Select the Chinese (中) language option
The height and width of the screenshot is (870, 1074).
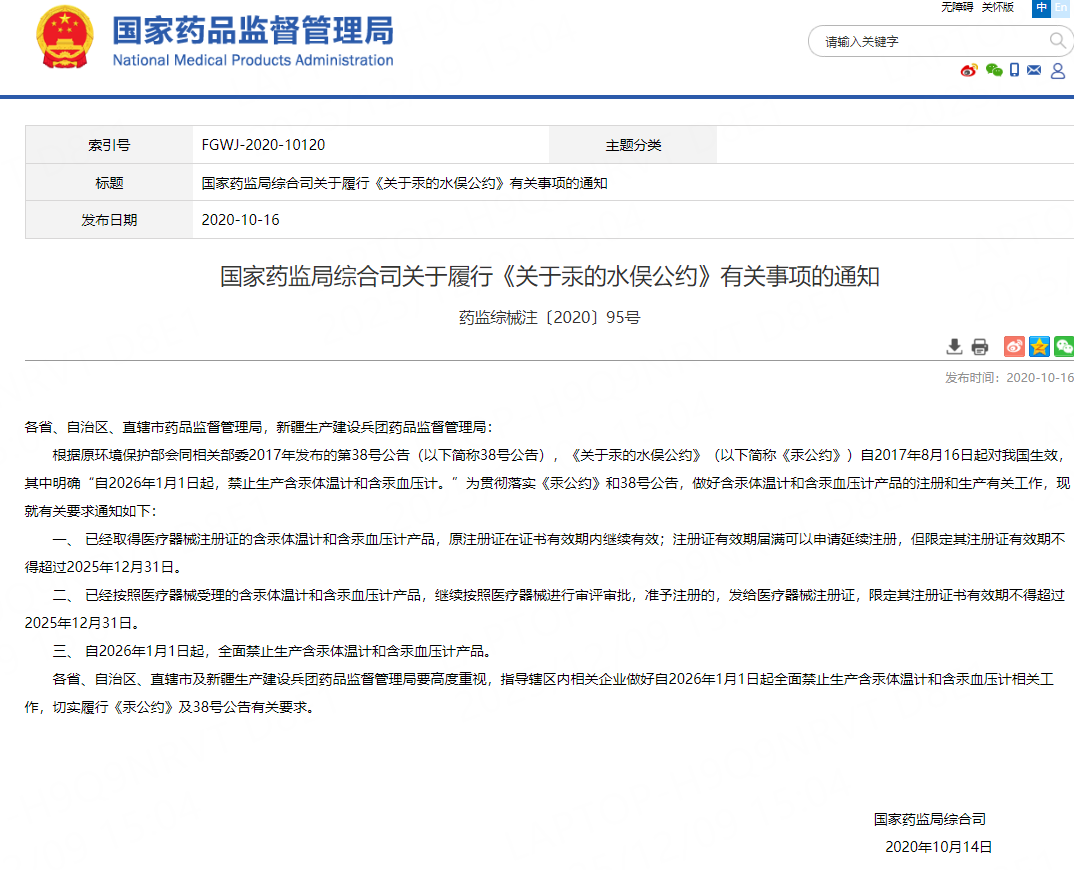coord(1041,8)
